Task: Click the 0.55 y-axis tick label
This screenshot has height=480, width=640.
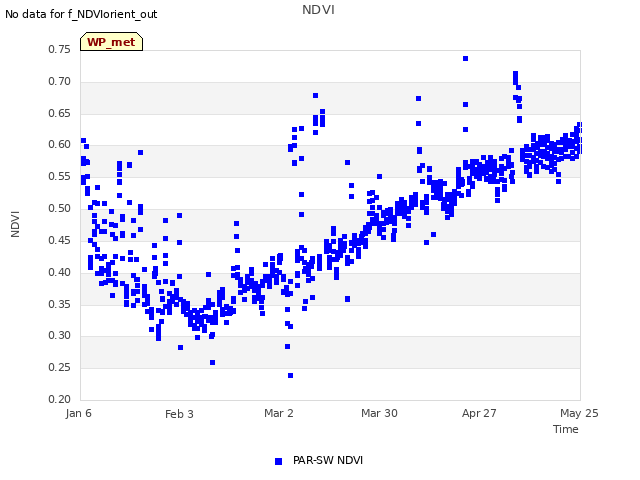Action: click(x=60, y=176)
